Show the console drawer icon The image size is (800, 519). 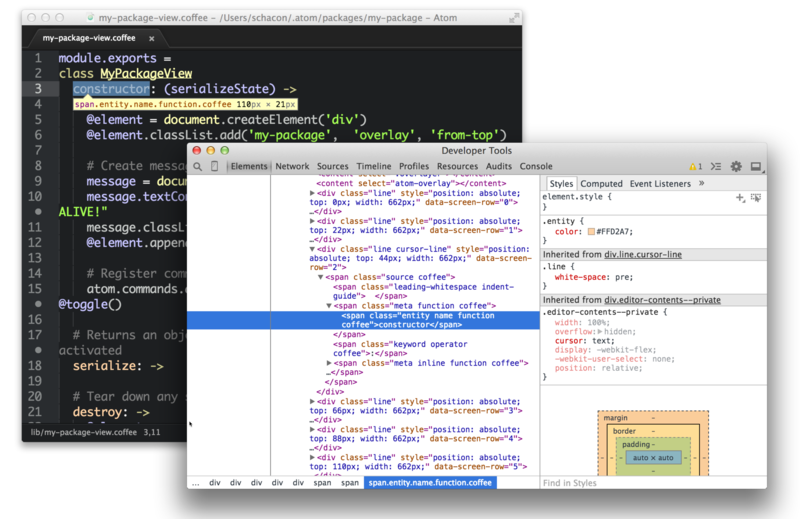pos(717,167)
